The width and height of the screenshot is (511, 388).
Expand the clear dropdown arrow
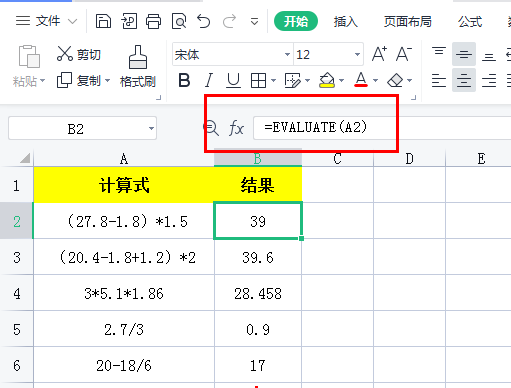[x=410, y=80]
